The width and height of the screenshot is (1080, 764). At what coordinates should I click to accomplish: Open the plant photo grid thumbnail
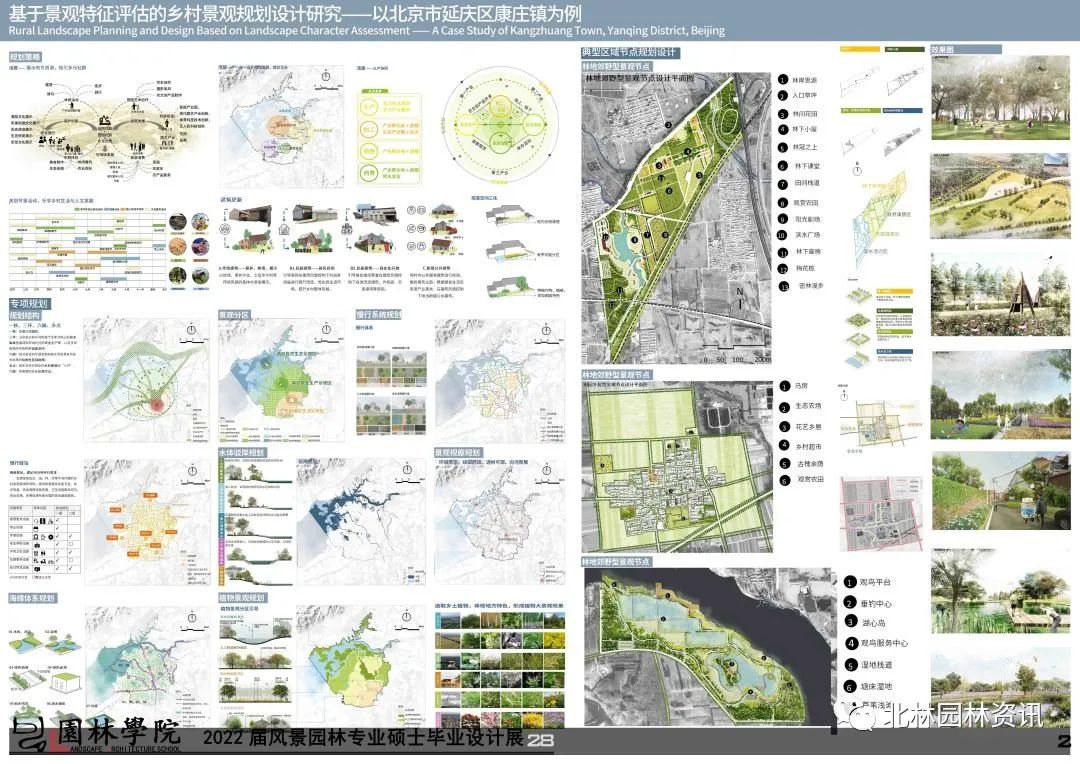(x=499, y=668)
